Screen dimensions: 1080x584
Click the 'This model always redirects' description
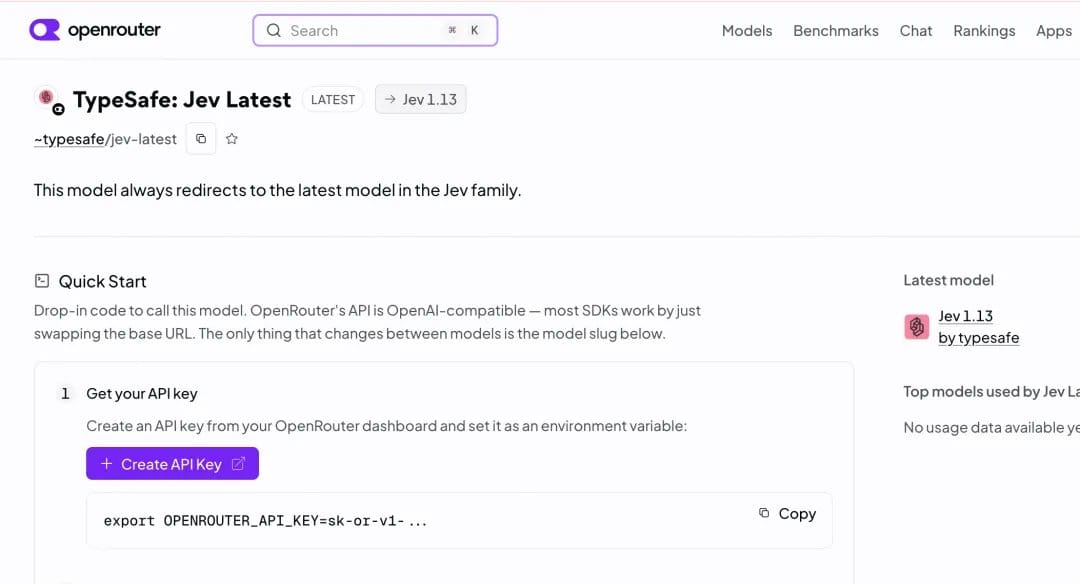click(278, 190)
